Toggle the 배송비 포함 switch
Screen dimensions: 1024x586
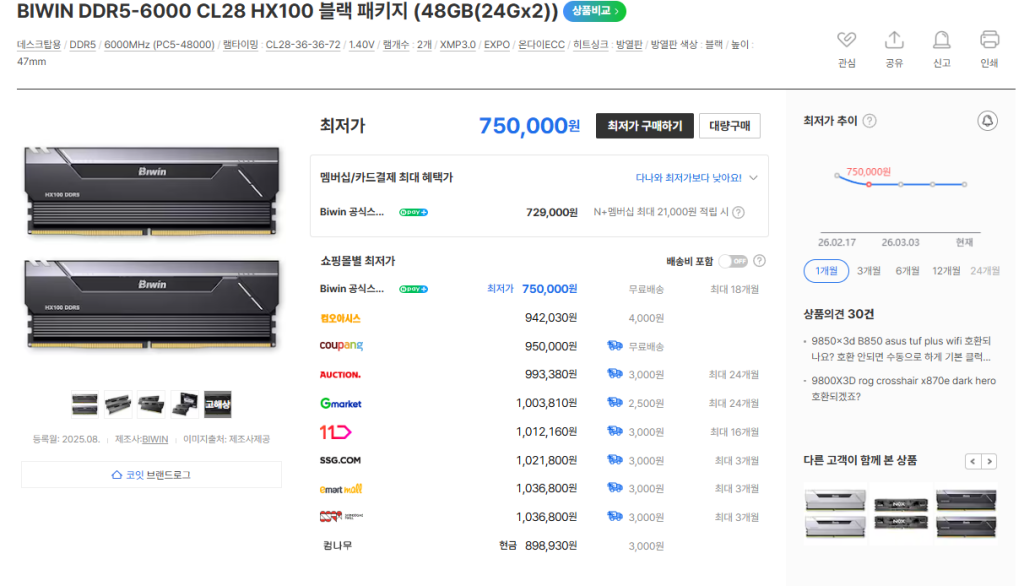[x=733, y=261]
